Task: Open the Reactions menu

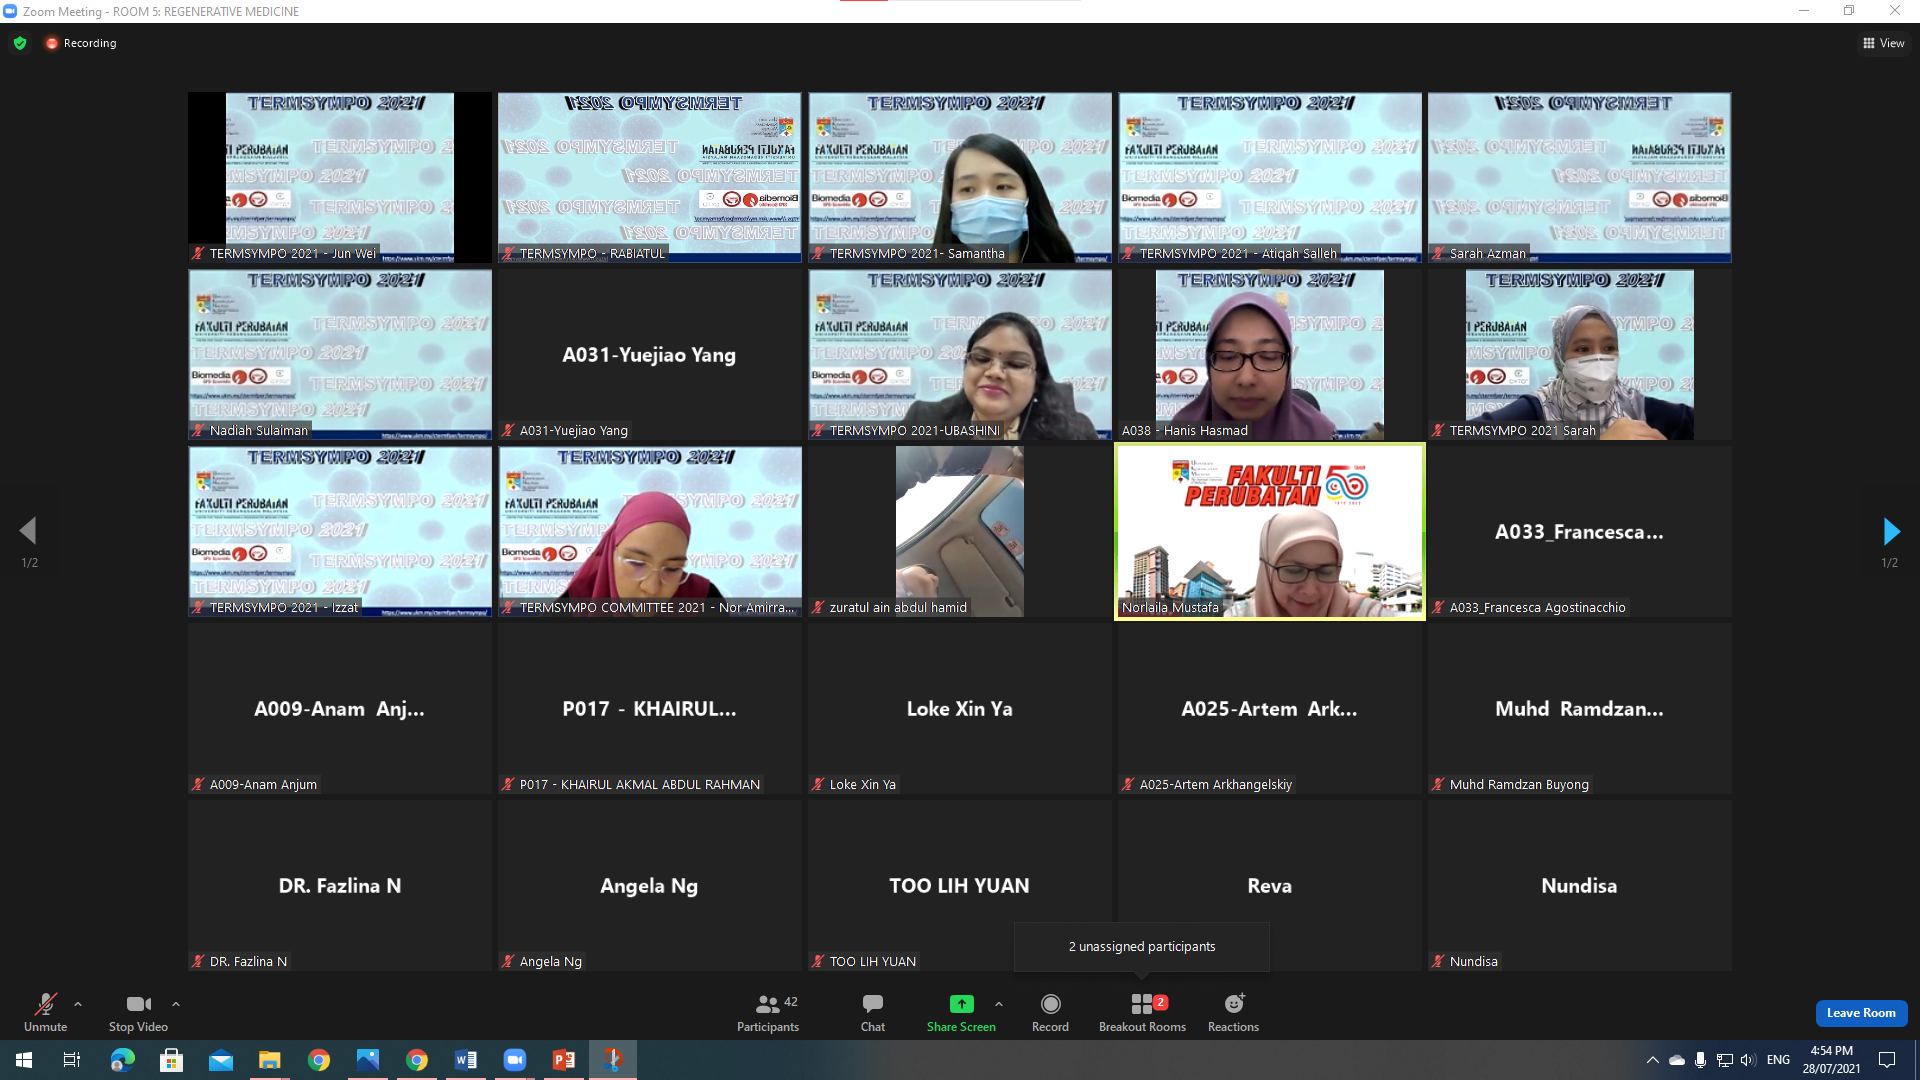Action: click(x=1233, y=1012)
